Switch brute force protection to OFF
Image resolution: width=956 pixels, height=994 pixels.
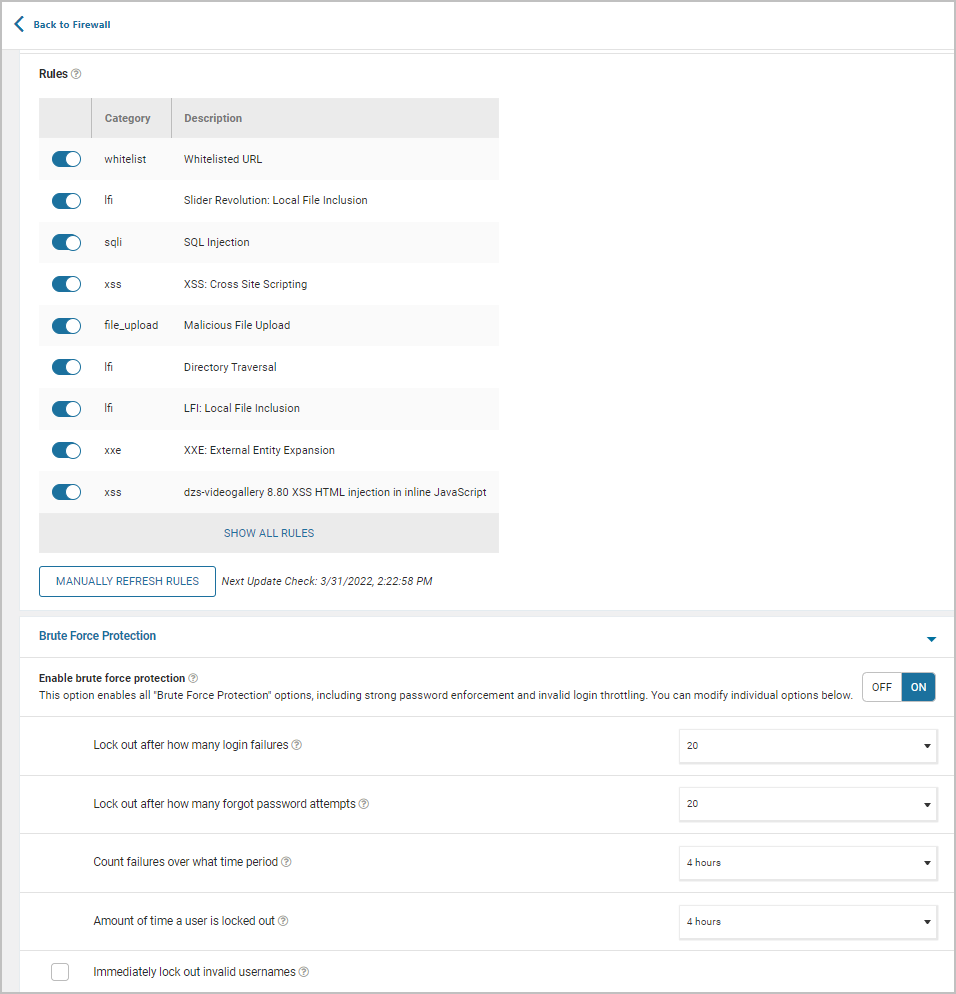click(882, 687)
